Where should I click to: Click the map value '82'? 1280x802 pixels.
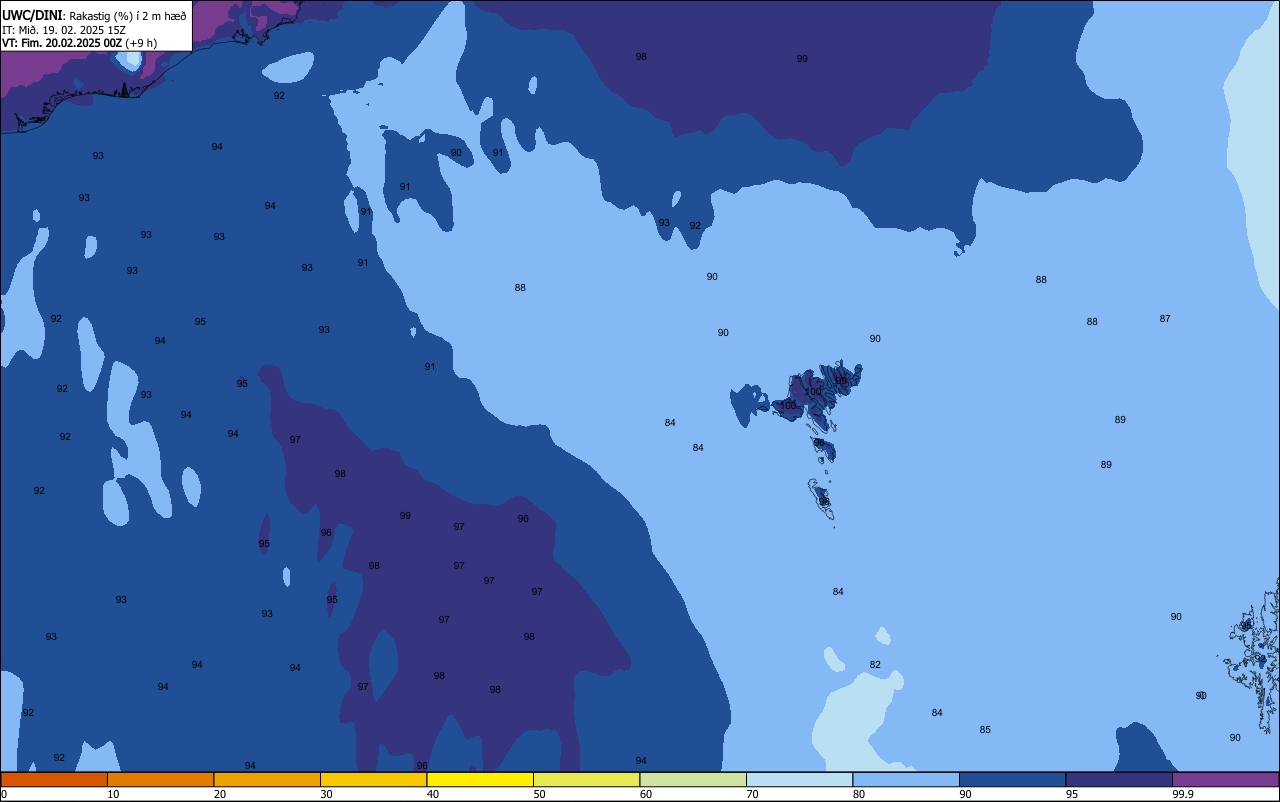(875, 665)
